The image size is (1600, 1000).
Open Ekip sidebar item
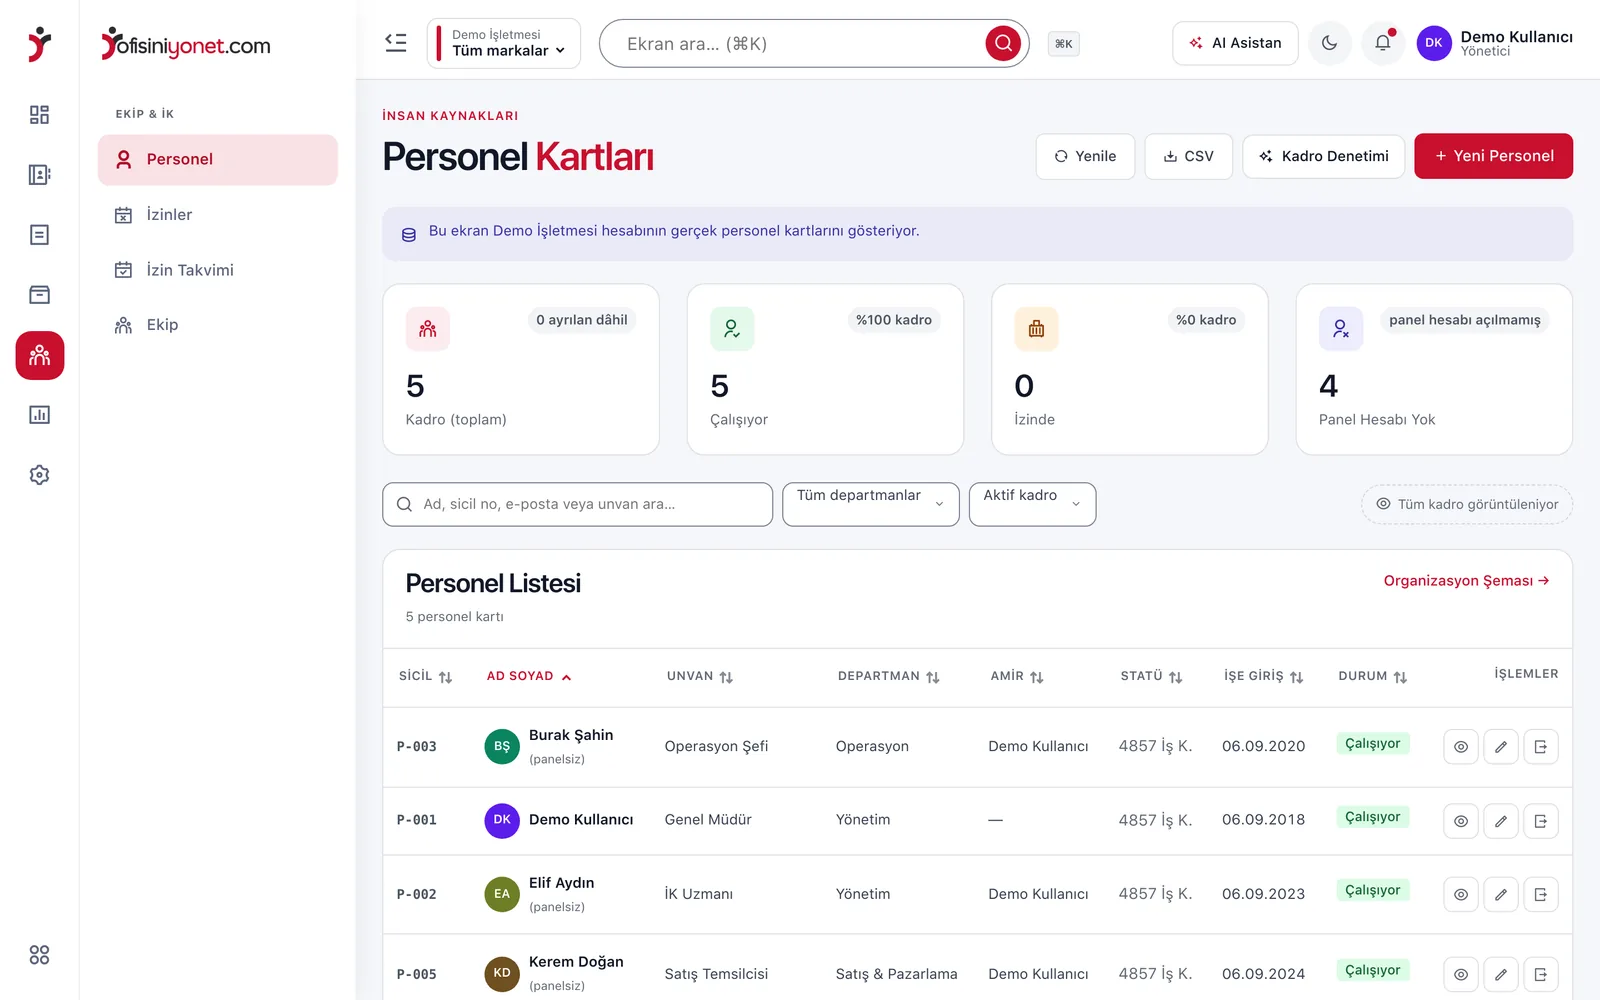click(218, 325)
